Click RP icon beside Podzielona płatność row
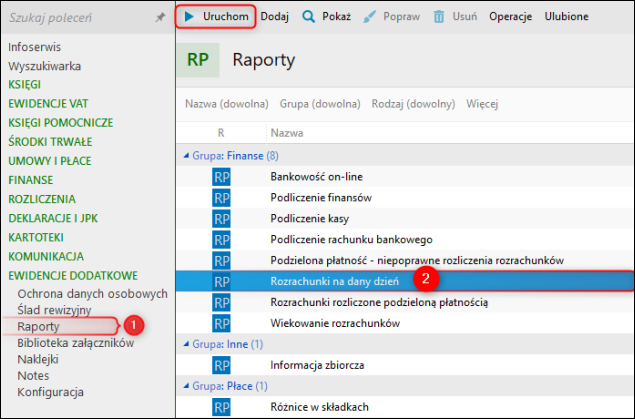This screenshot has width=635, height=419. (221, 261)
